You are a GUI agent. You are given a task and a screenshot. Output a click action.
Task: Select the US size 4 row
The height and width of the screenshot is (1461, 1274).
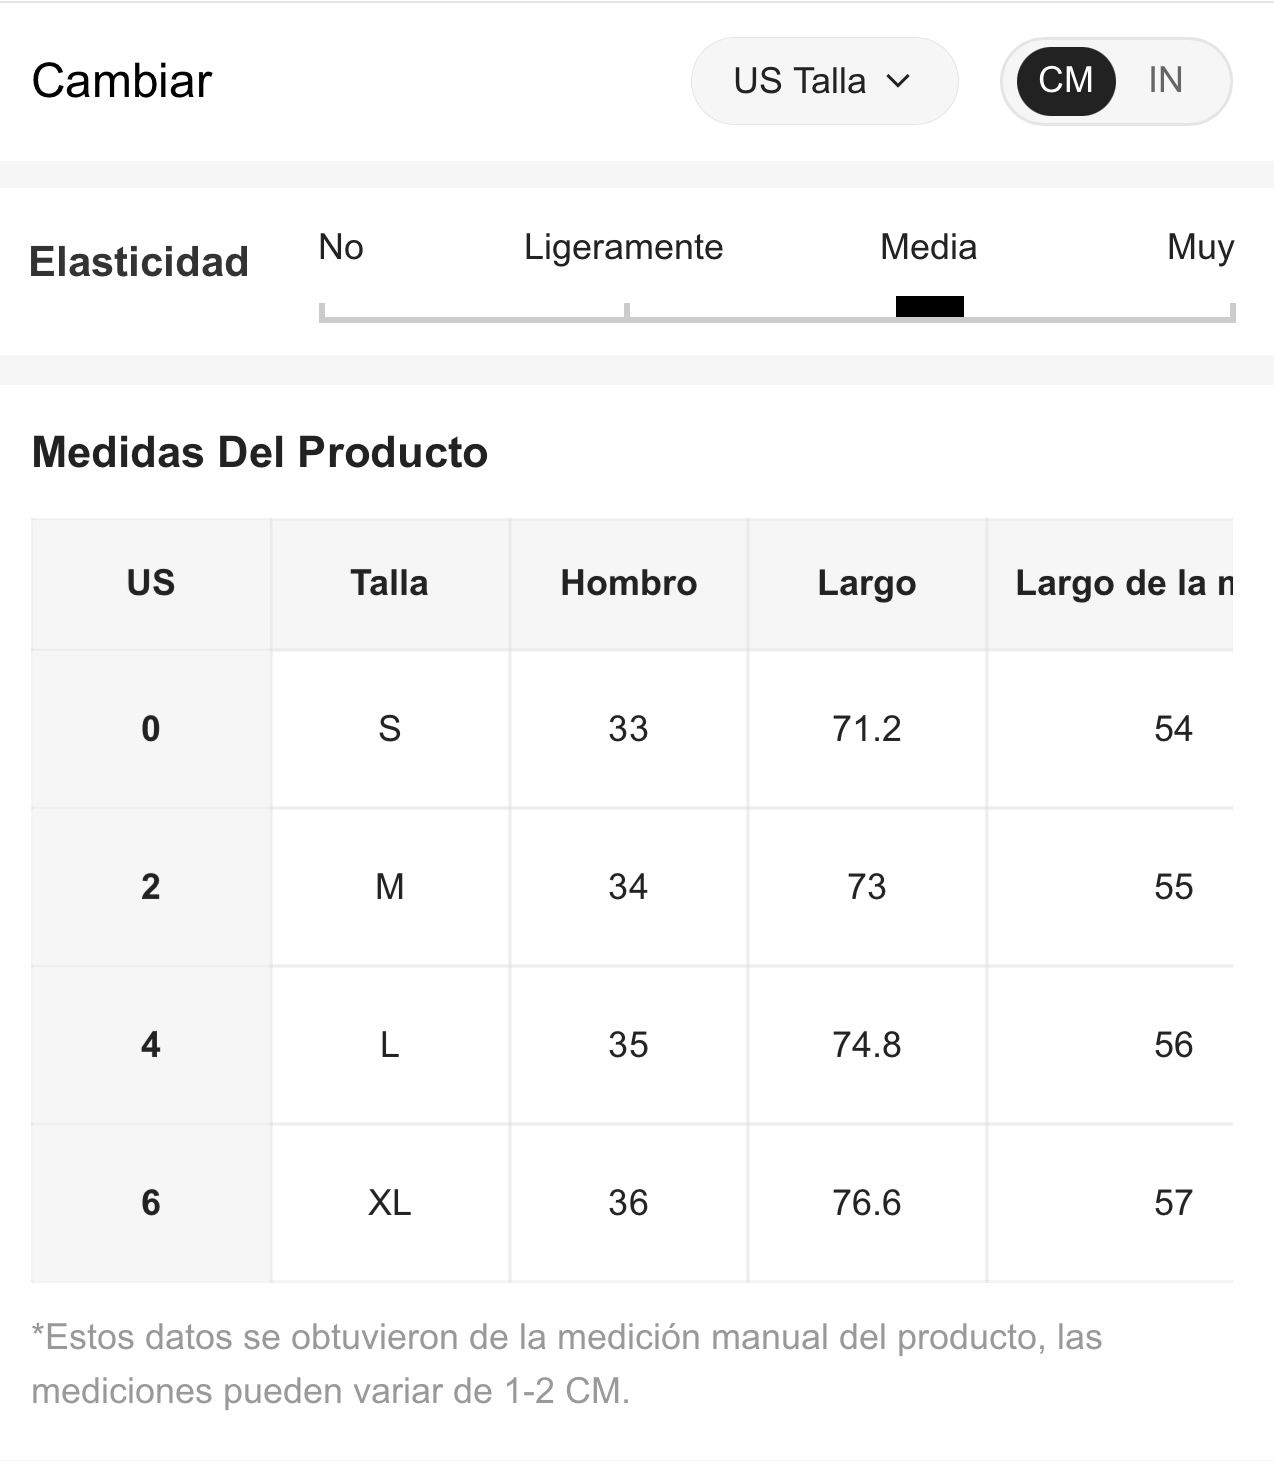pyautogui.click(x=151, y=1045)
